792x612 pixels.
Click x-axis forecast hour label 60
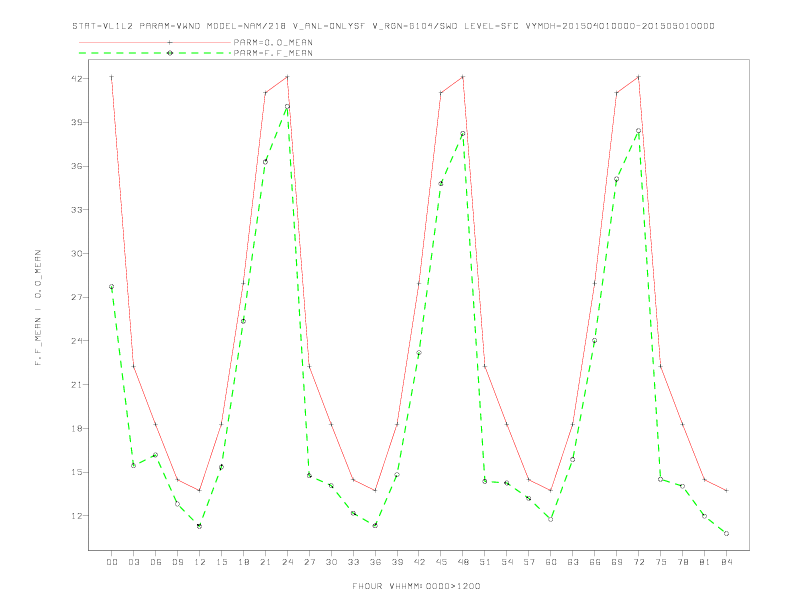pyautogui.click(x=551, y=562)
